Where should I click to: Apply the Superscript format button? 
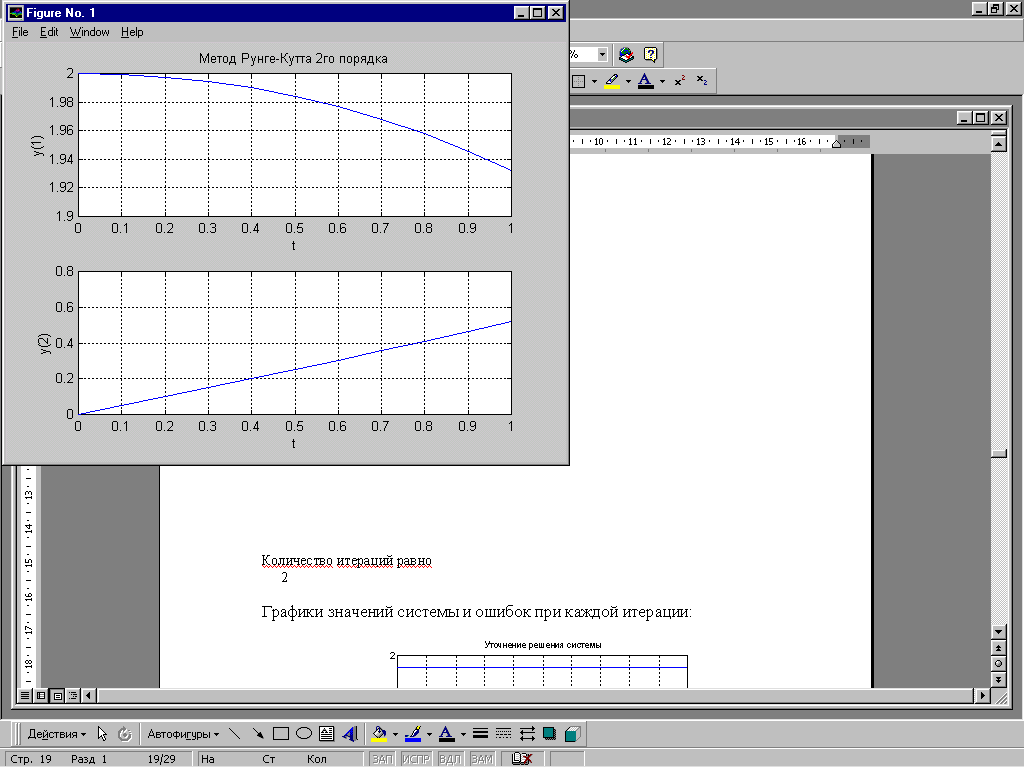click(x=679, y=81)
